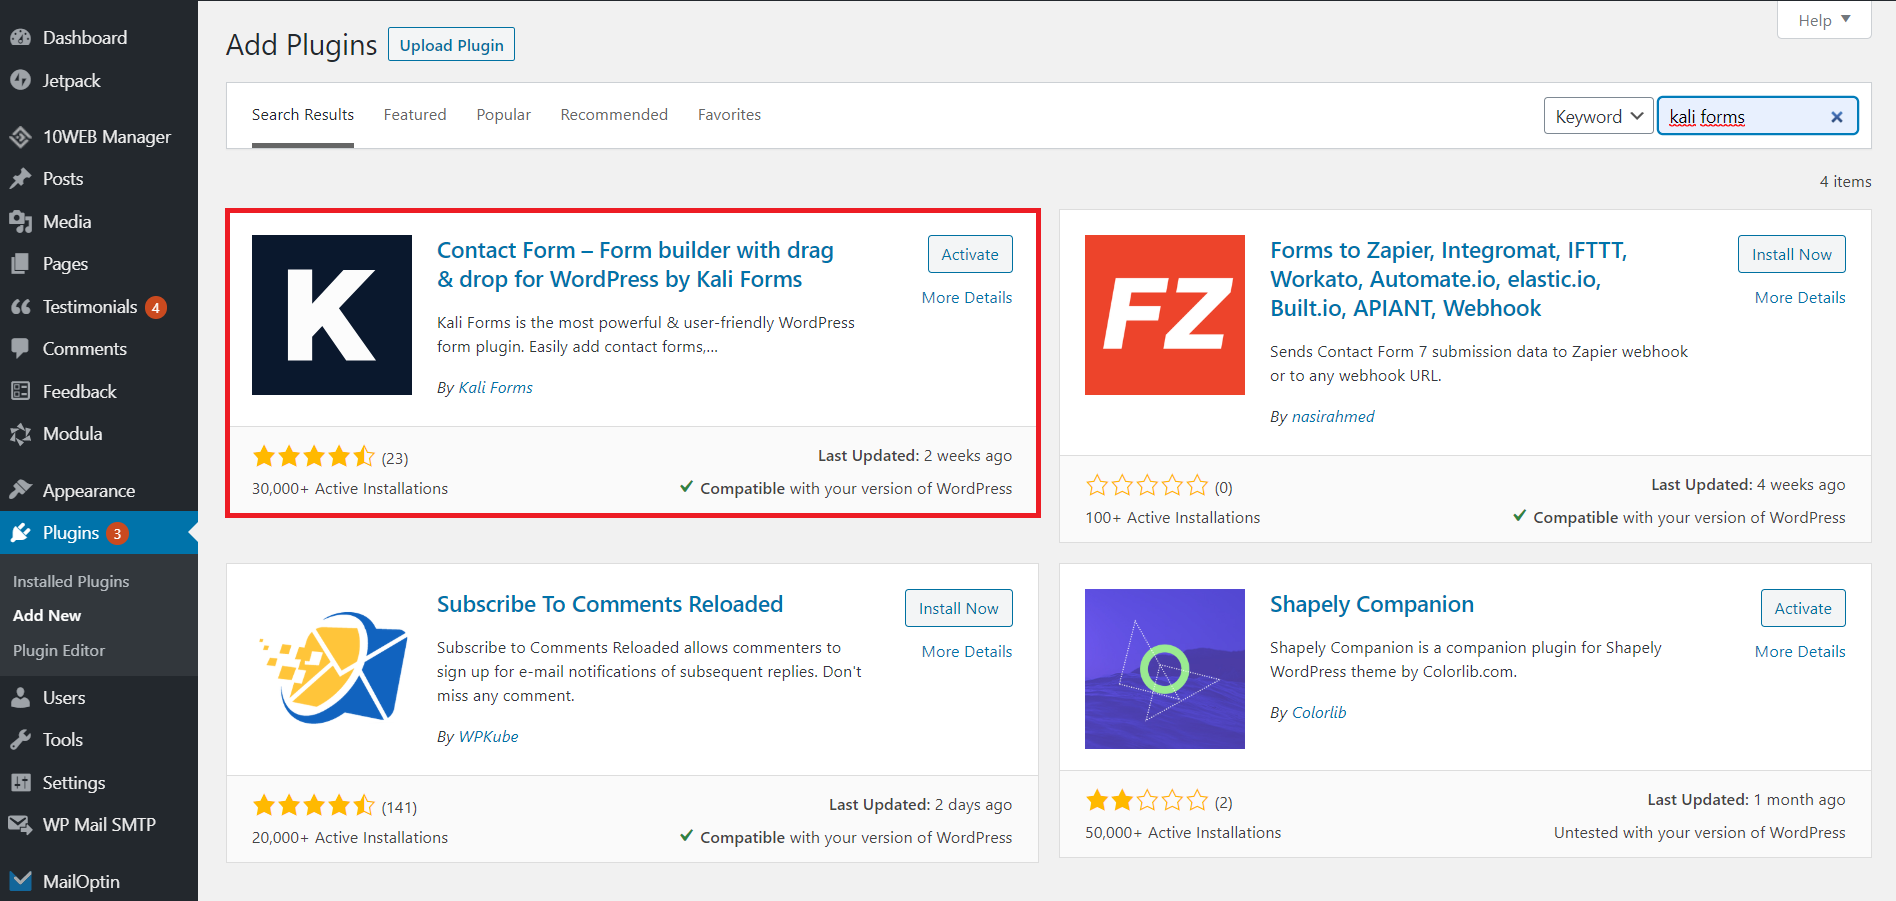
Task: Open Appearance via the paintbrush icon
Action: [x=22, y=490]
